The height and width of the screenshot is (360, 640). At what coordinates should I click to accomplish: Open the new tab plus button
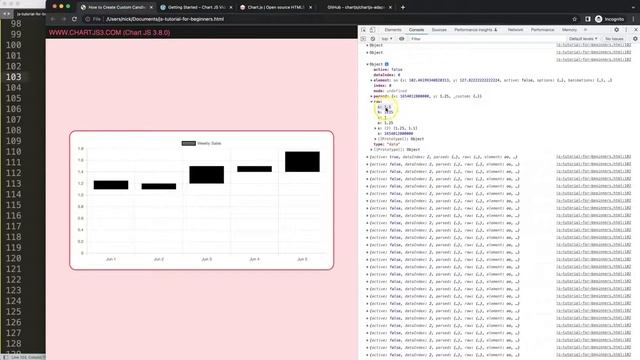click(403, 7)
